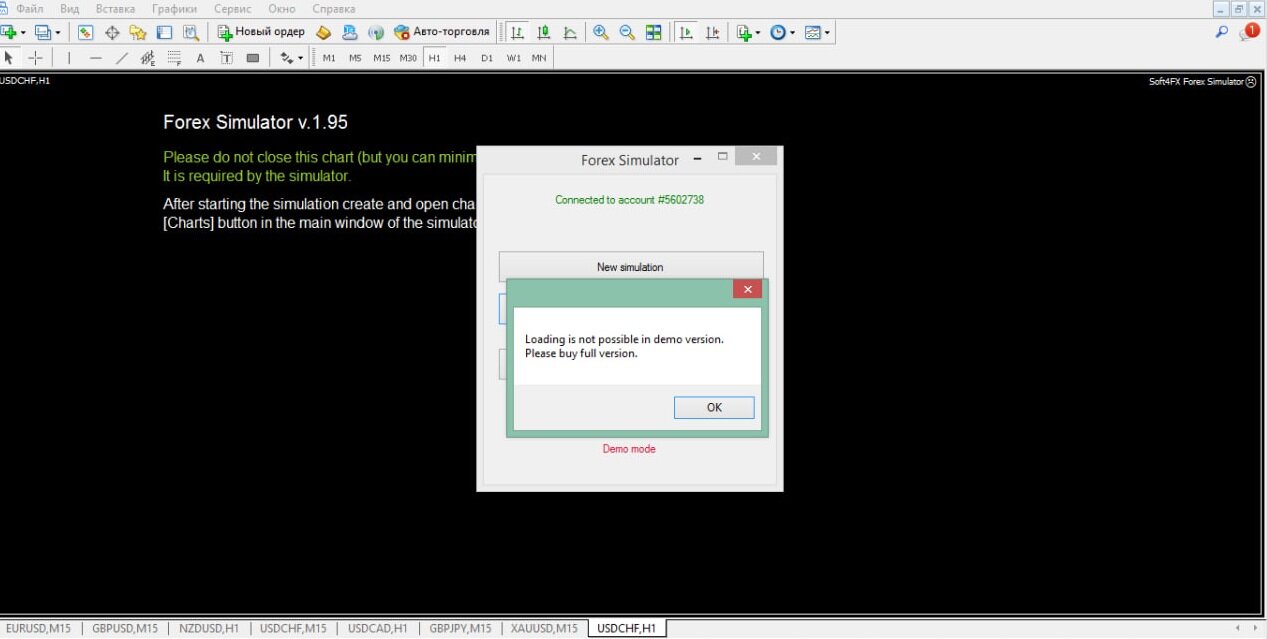The image size is (1267, 639).
Task: Open the Data Window crosshair icon
Action: pos(112,32)
